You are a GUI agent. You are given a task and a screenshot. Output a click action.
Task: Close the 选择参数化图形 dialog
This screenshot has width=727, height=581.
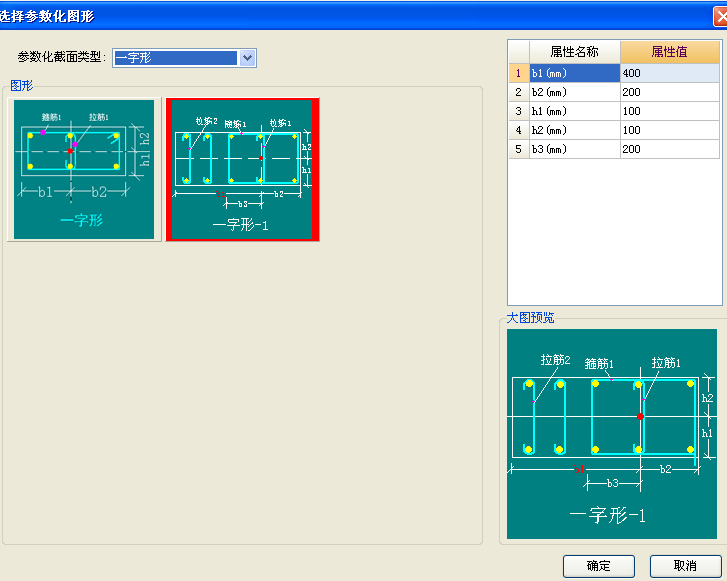(x=720, y=17)
